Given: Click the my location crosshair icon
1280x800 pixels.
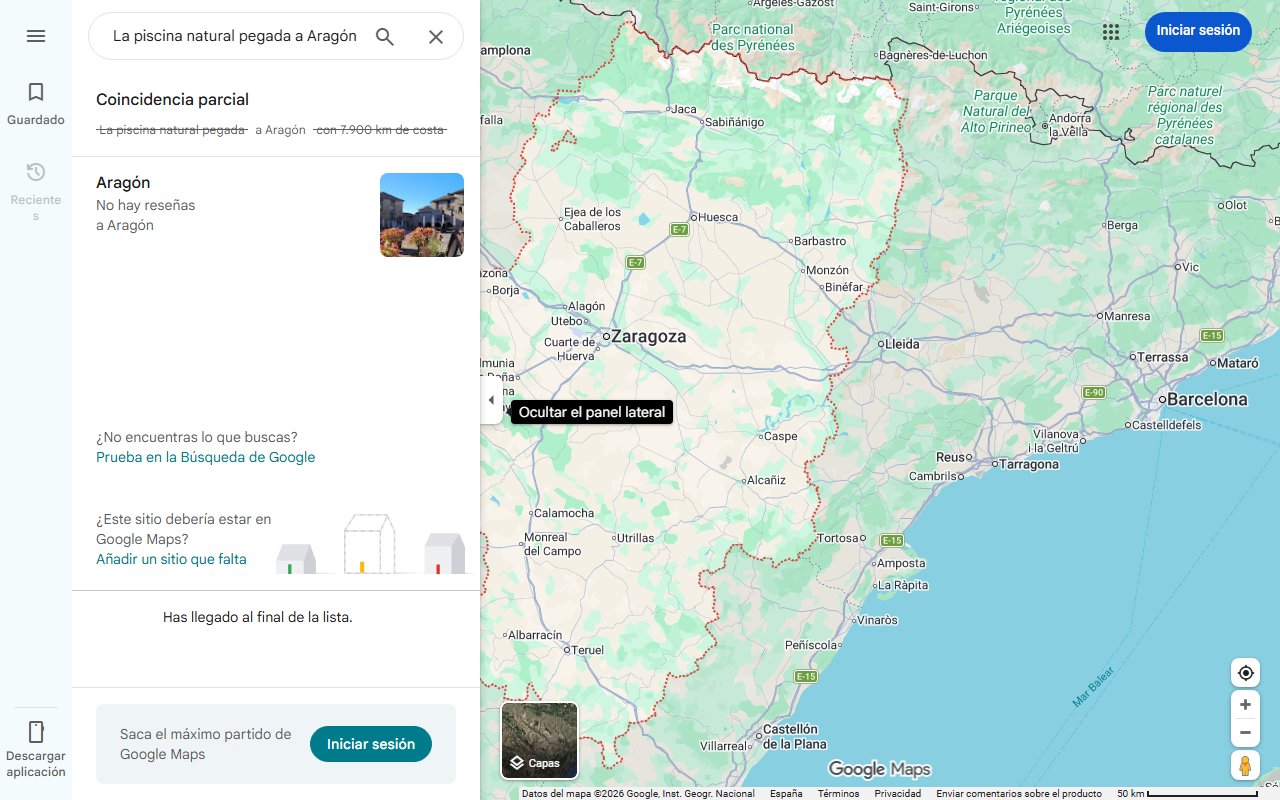Looking at the screenshot, I should [1245, 672].
